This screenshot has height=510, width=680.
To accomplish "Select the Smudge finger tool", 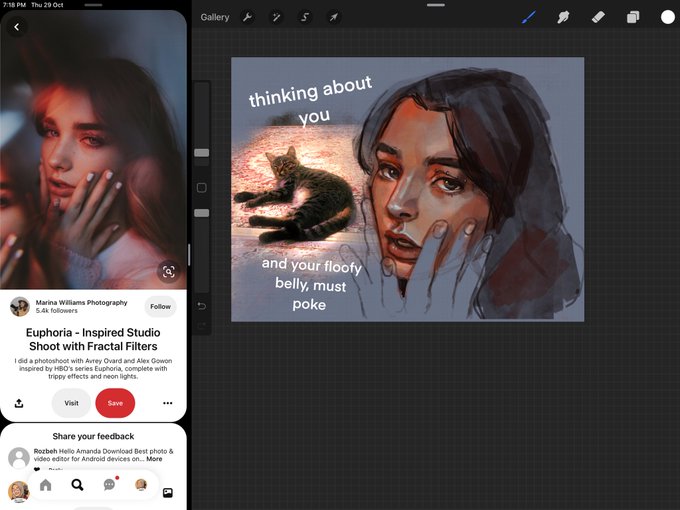I will click(563, 17).
